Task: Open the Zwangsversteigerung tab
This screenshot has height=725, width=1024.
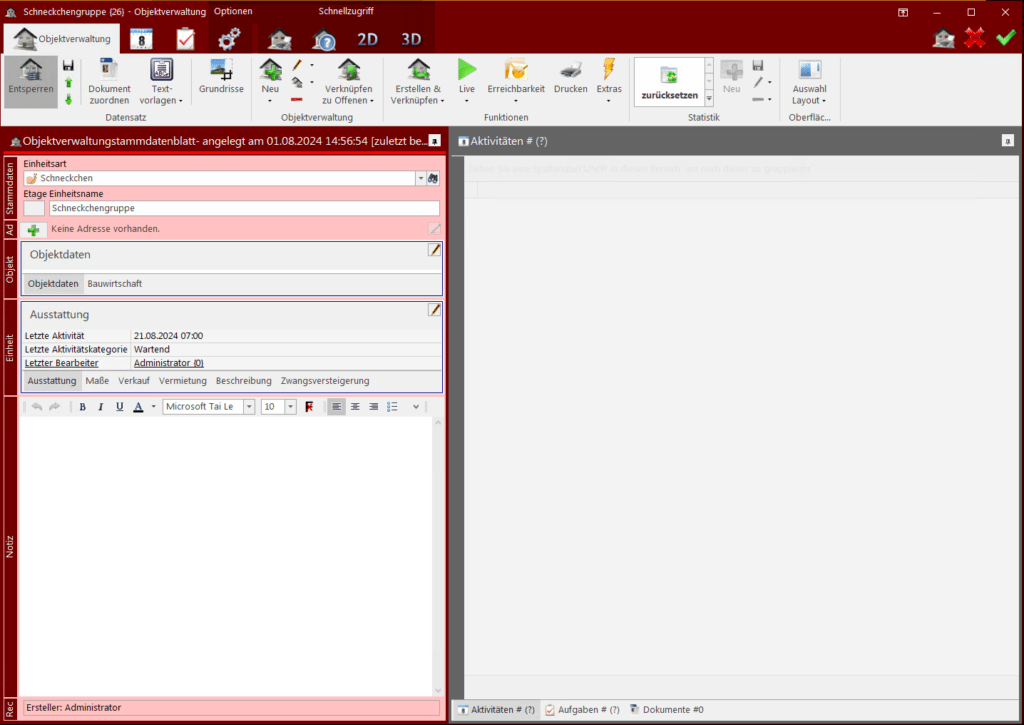Action: coord(325,381)
